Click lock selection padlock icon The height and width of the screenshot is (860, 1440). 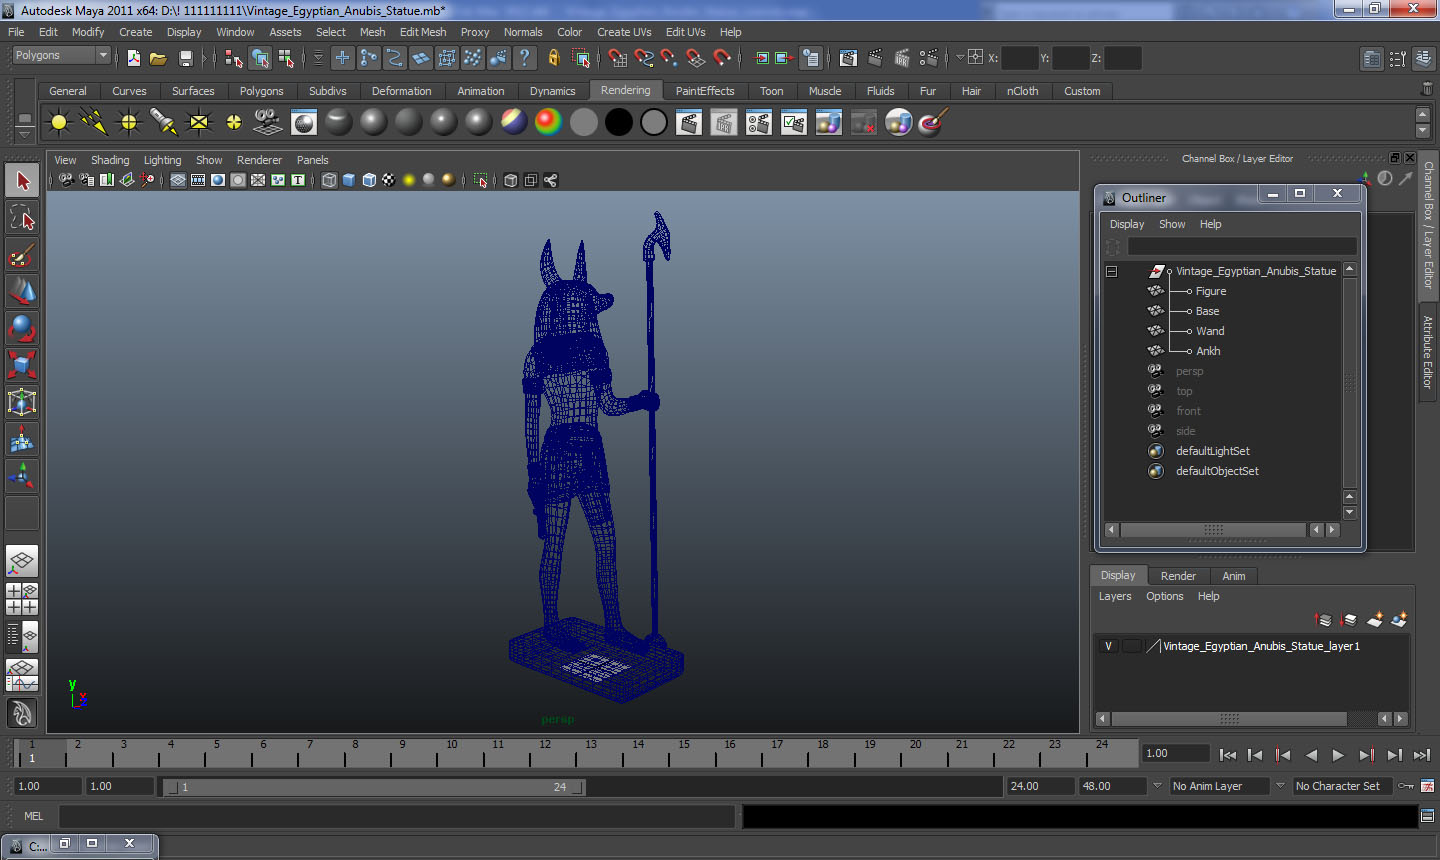coord(554,58)
